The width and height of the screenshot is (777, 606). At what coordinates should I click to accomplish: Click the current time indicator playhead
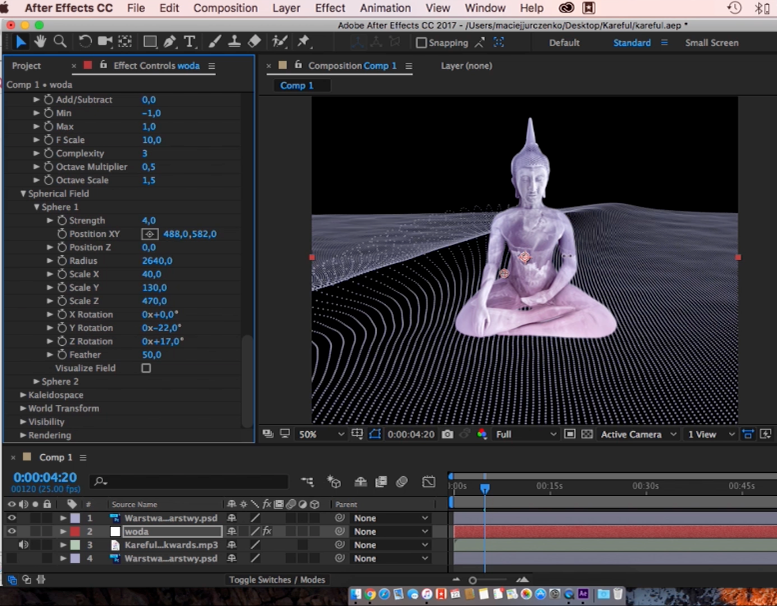[485, 489]
